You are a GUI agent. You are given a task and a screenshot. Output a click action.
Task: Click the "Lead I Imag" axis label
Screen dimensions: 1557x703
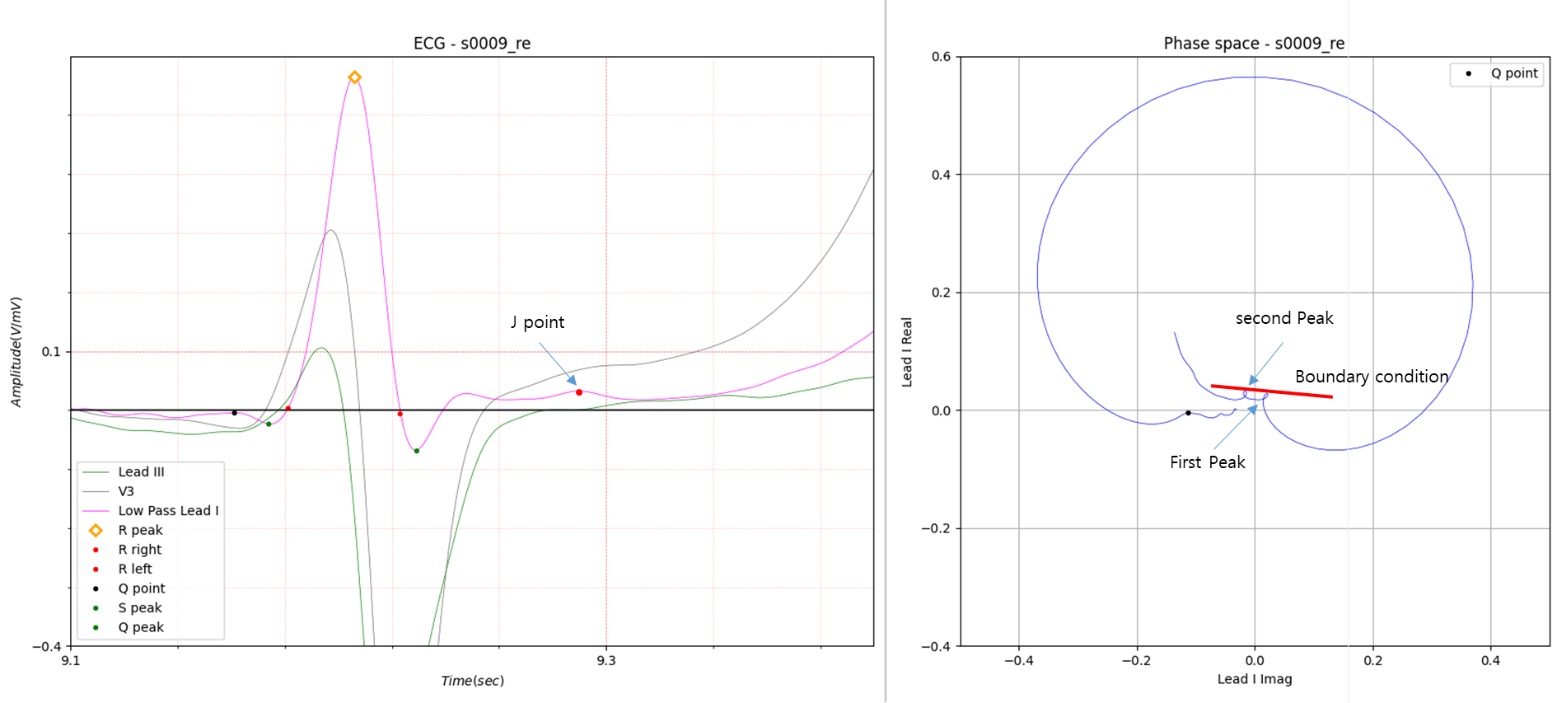(1254, 680)
